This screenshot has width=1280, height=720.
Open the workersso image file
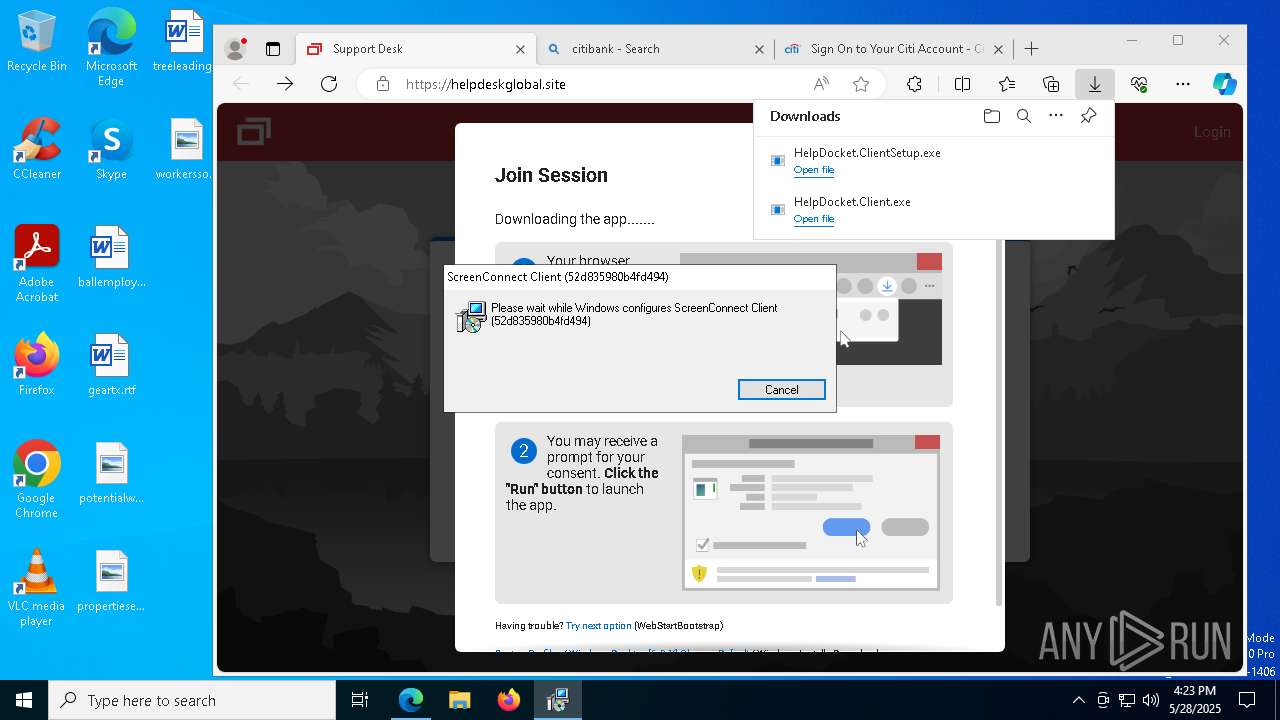(x=184, y=150)
